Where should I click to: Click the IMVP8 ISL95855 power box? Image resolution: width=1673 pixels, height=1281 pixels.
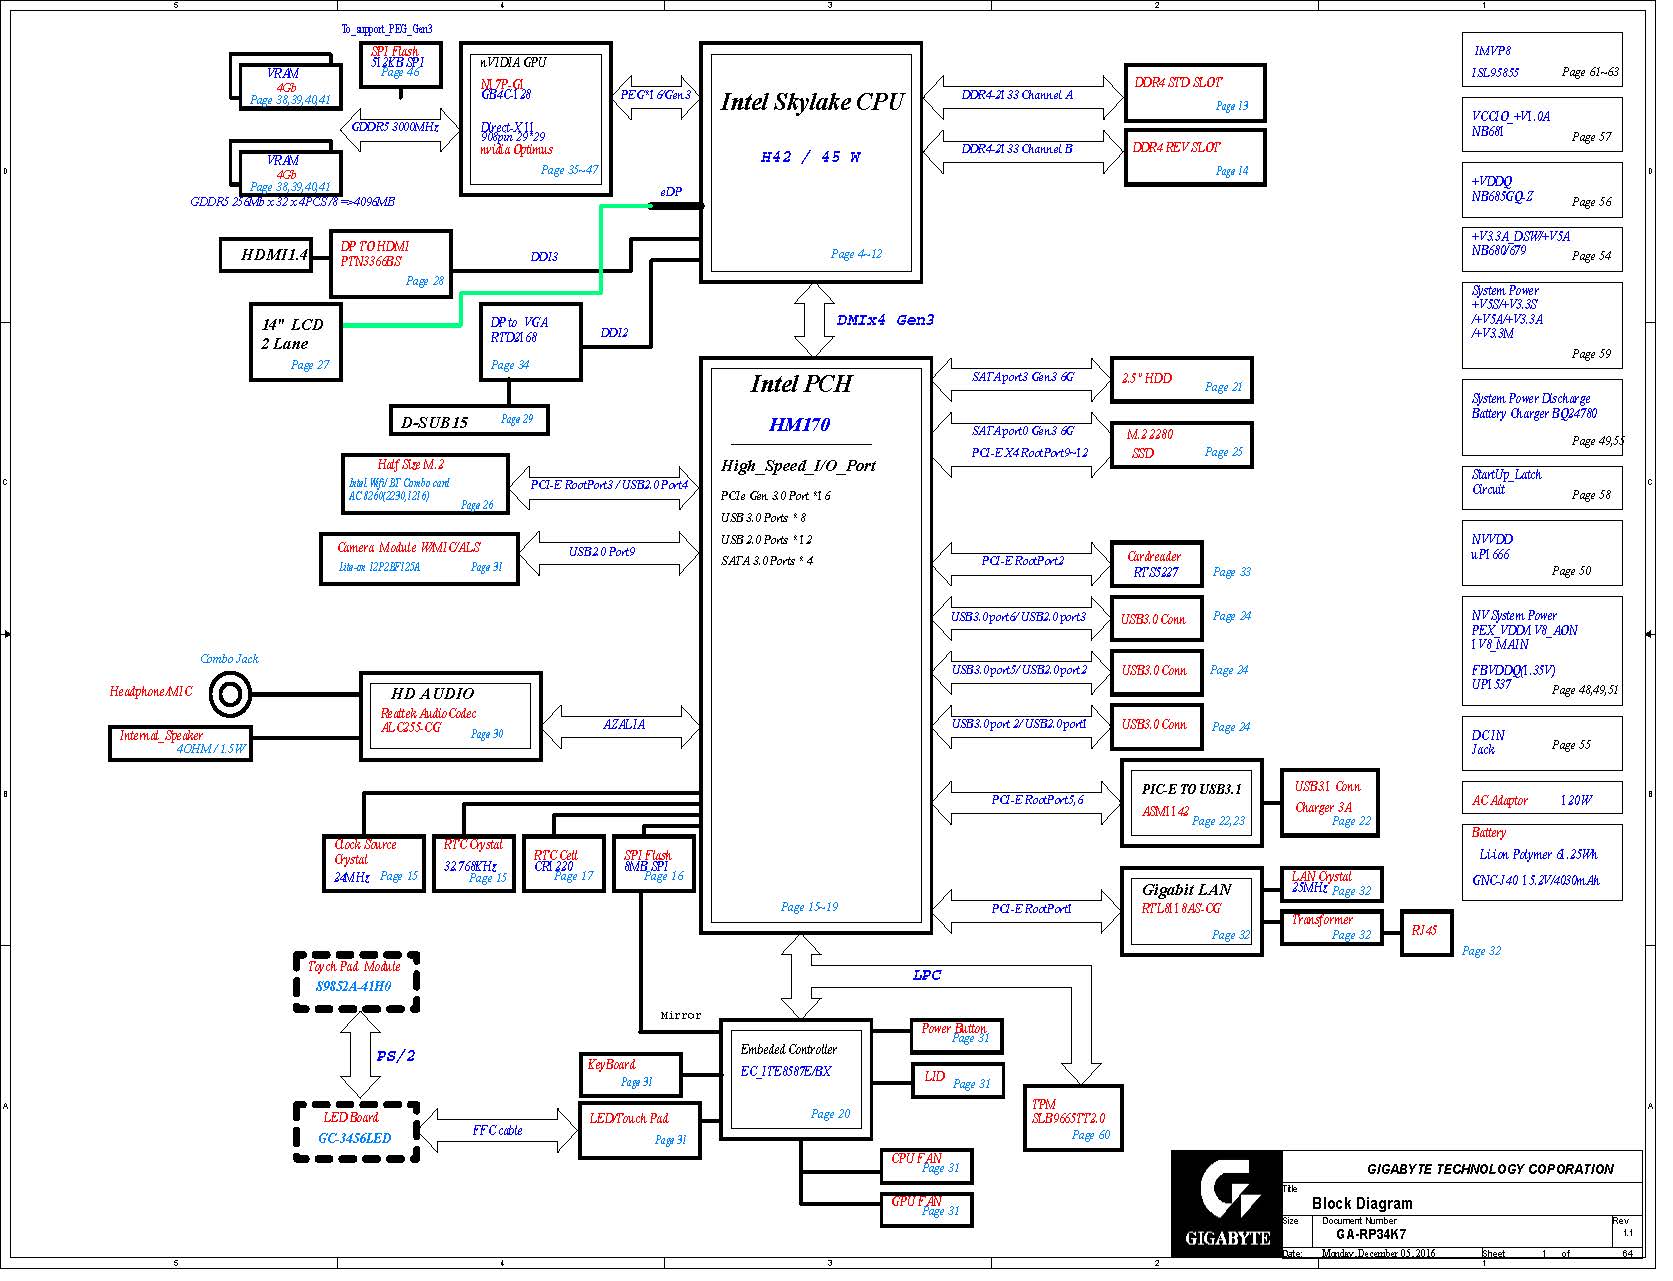(x=1541, y=61)
